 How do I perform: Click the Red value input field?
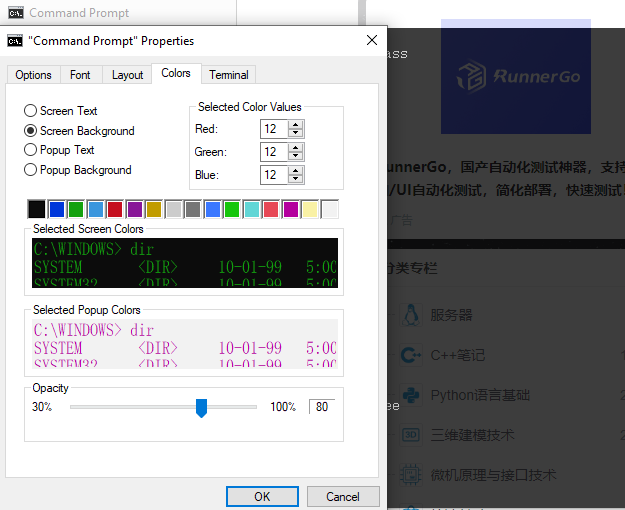coord(274,129)
